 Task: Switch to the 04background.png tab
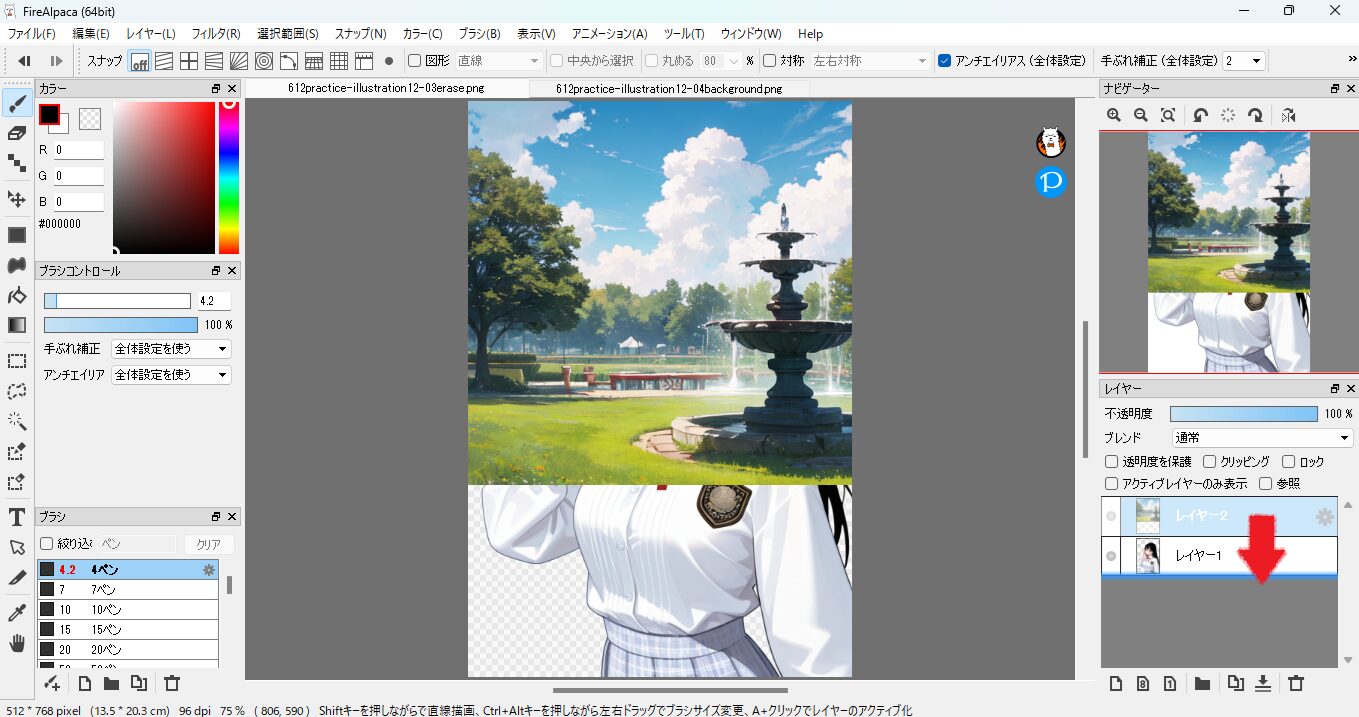point(669,88)
